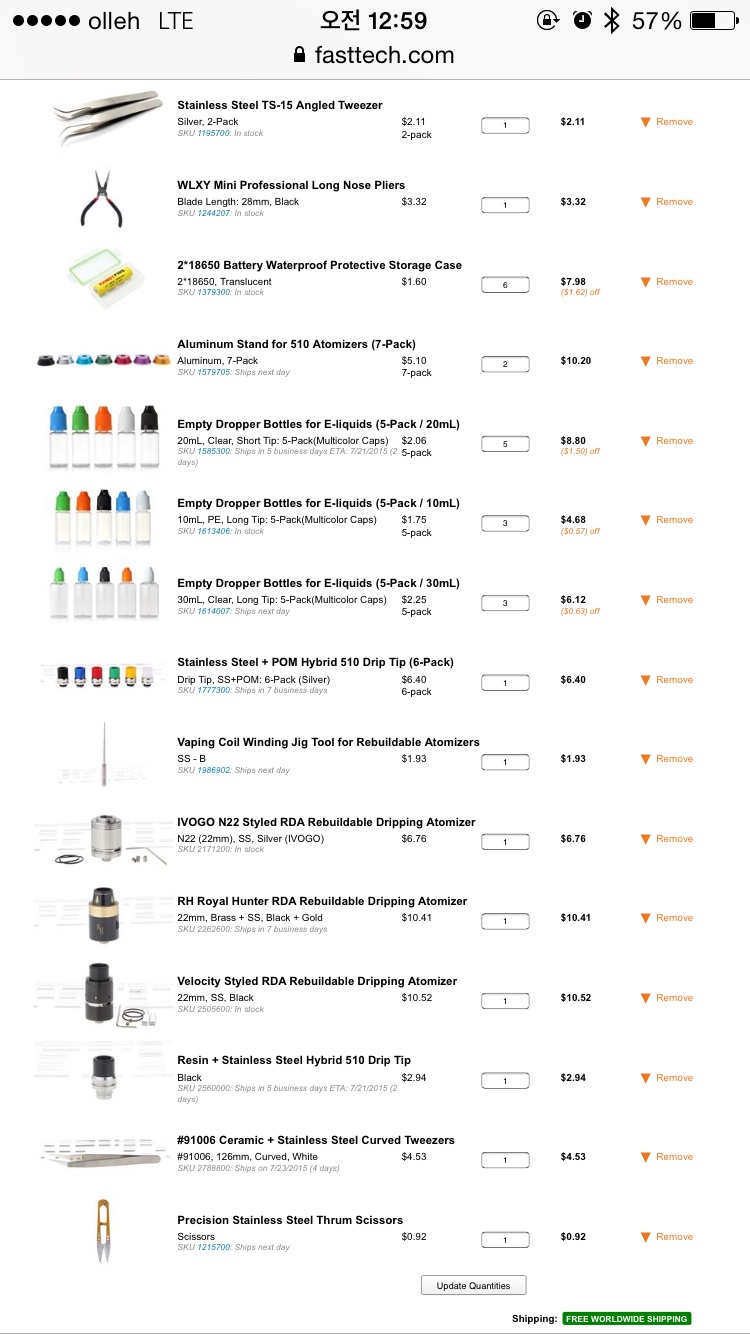Tap the battery icon in the status bar

[716, 20]
